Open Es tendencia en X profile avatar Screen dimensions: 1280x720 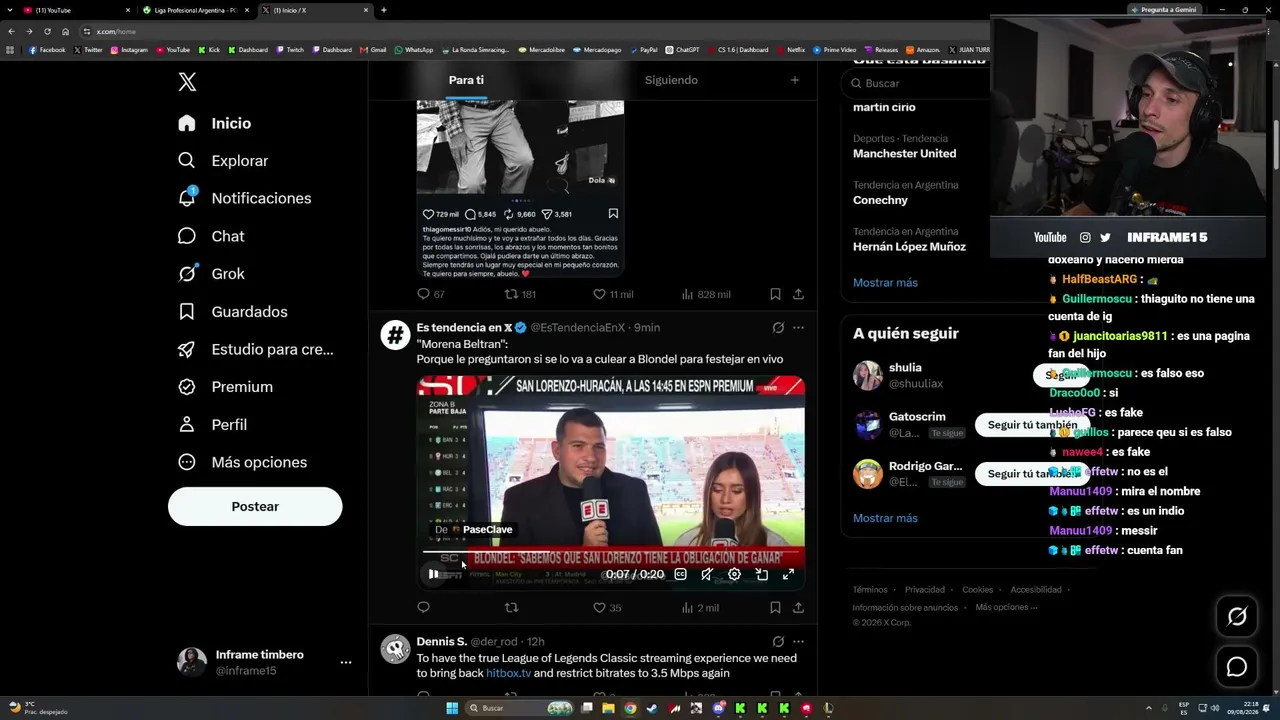(395, 335)
